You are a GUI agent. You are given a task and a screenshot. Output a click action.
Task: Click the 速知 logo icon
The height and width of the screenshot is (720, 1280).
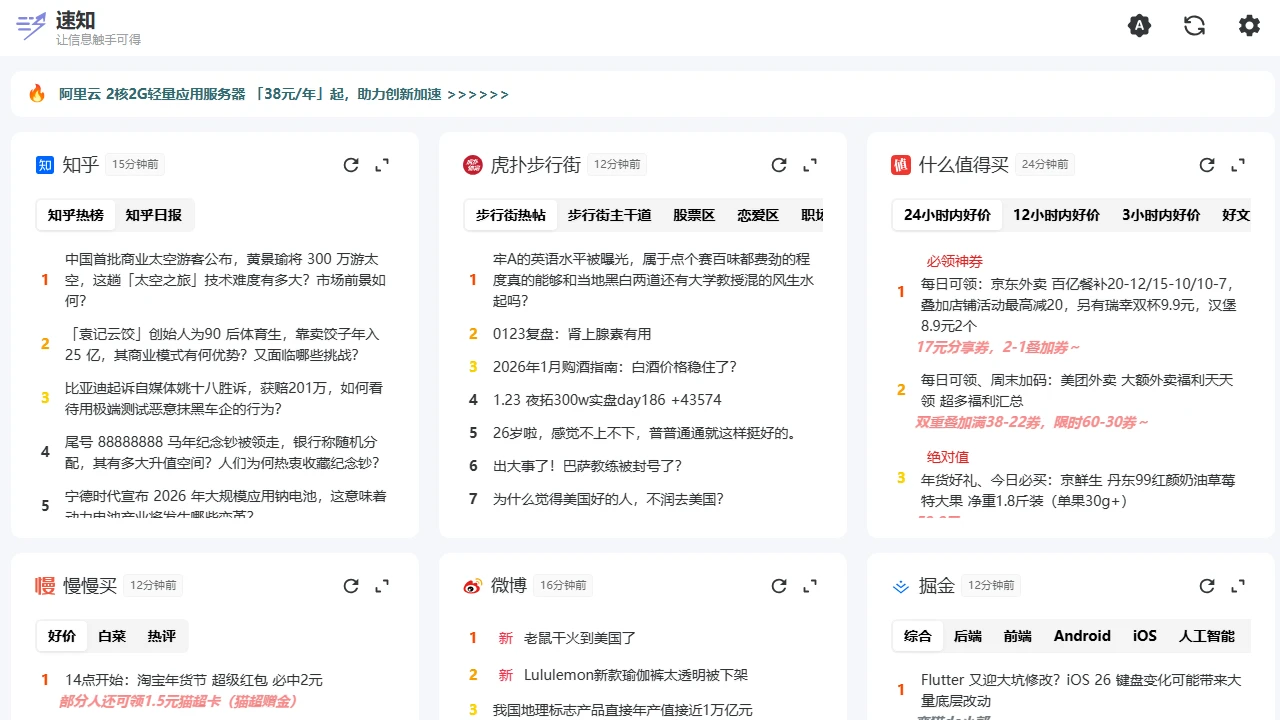(31, 25)
